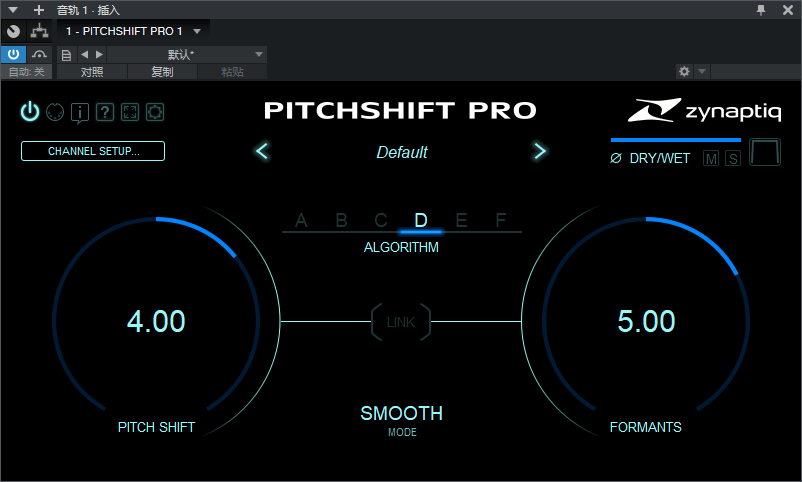Image resolution: width=802 pixels, height=482 pixels.
Task: Select algorithm D
Action: click(x=420, y=221)
